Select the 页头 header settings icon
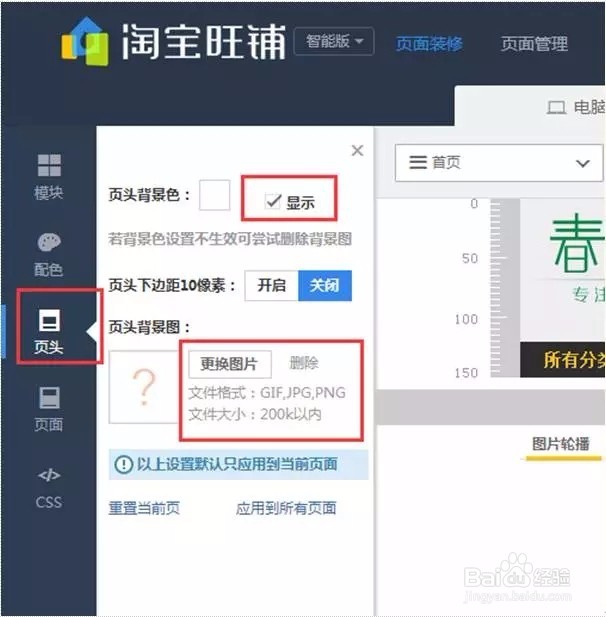Viewport: 606px width, 617px height. pyautogui.click(x=49, y=320)
